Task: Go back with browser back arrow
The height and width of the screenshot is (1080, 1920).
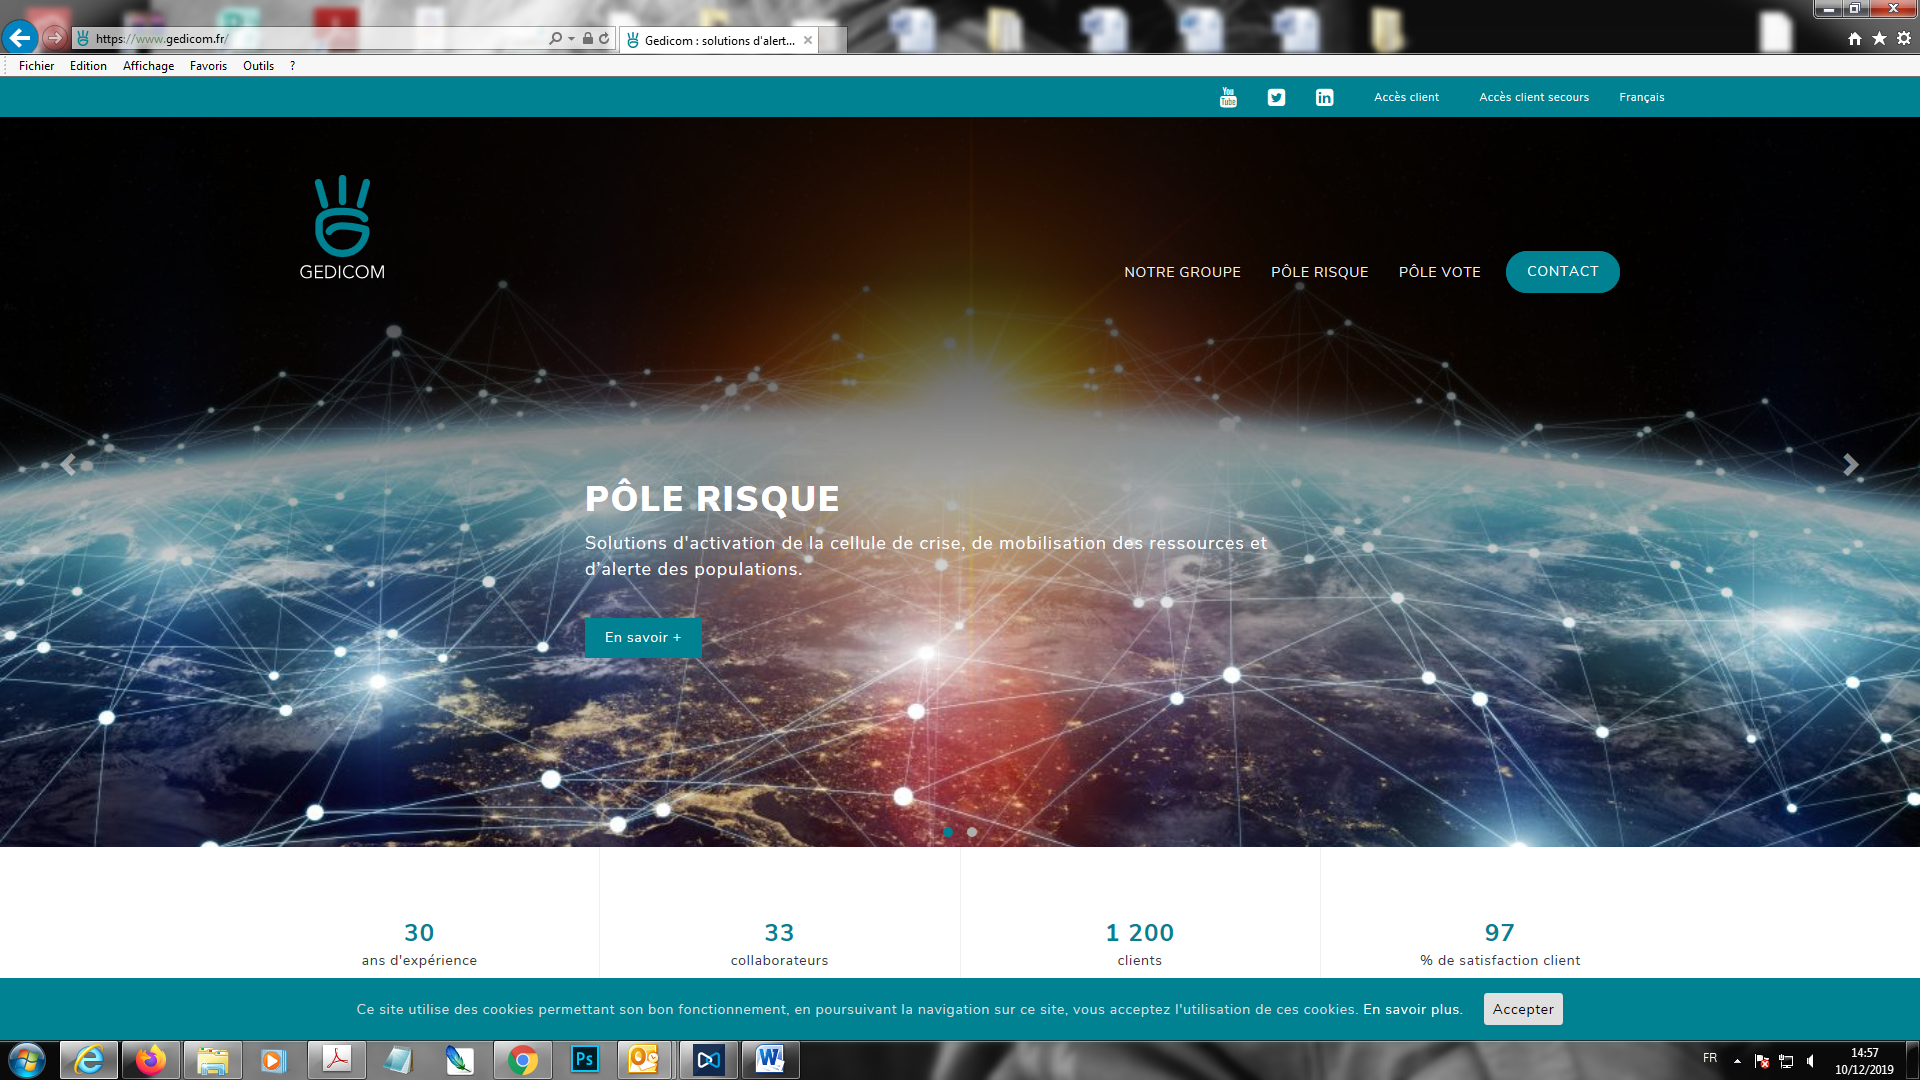Action: (x=20, y=38)
